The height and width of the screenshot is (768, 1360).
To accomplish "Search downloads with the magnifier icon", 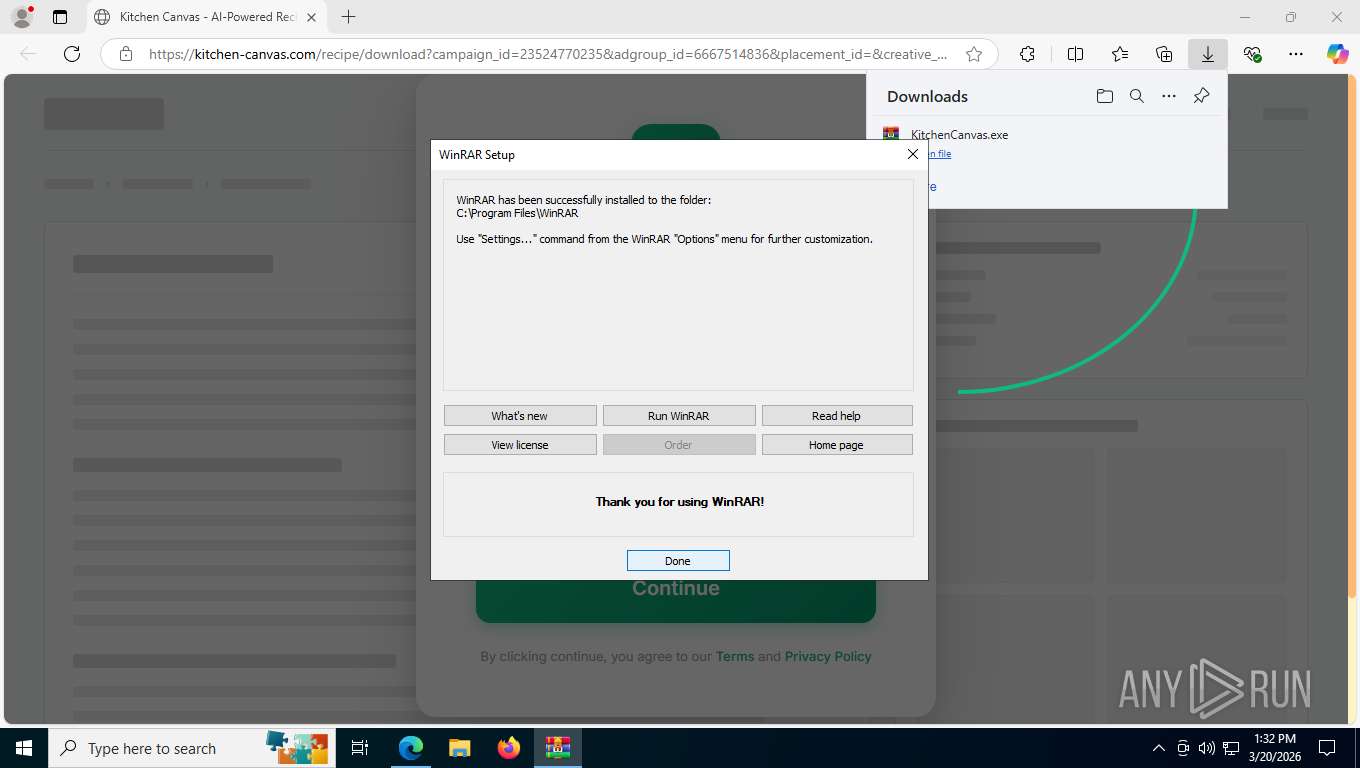I will pos(1137,96).
